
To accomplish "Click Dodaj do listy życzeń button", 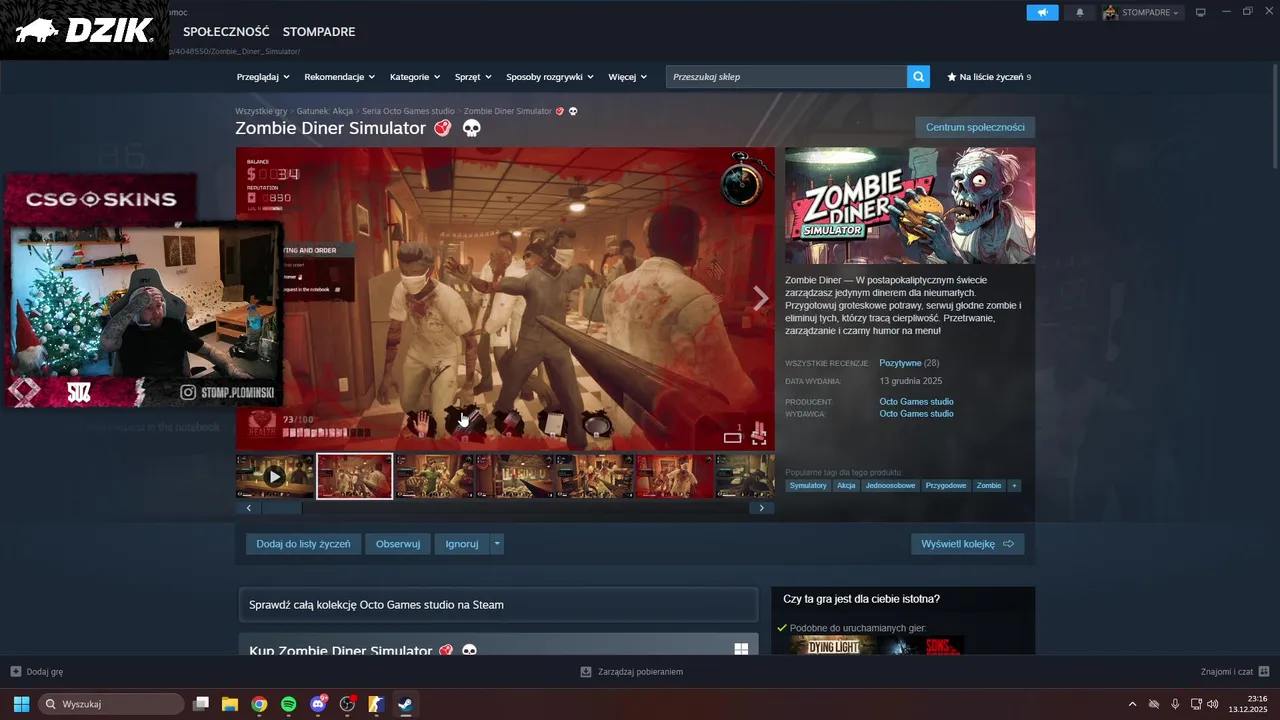I will click(x=303, y=544).
